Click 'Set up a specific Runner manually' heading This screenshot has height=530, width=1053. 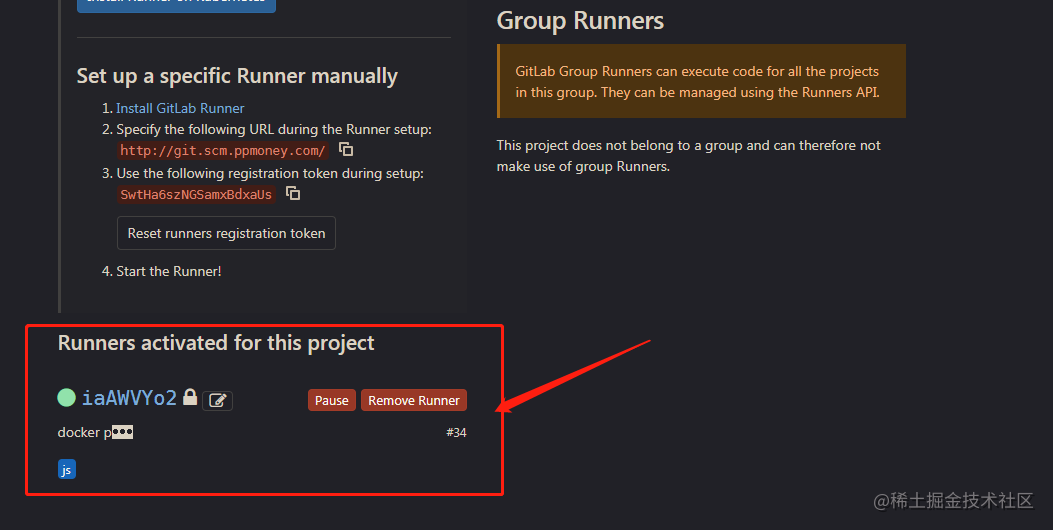237,76
